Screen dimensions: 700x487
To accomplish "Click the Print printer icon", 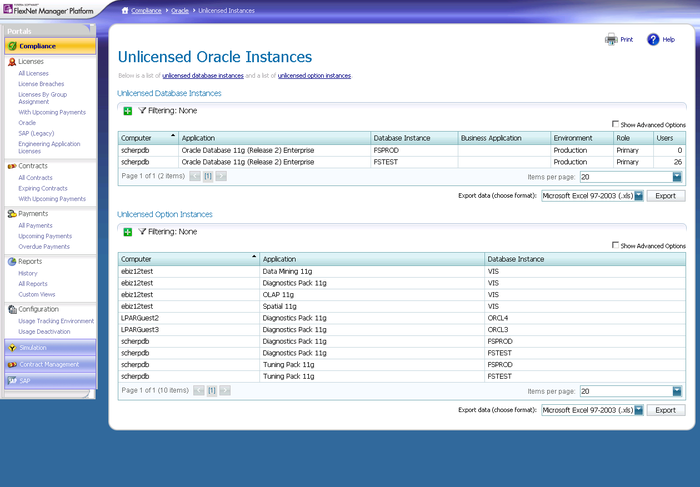I will click(611, 40).
